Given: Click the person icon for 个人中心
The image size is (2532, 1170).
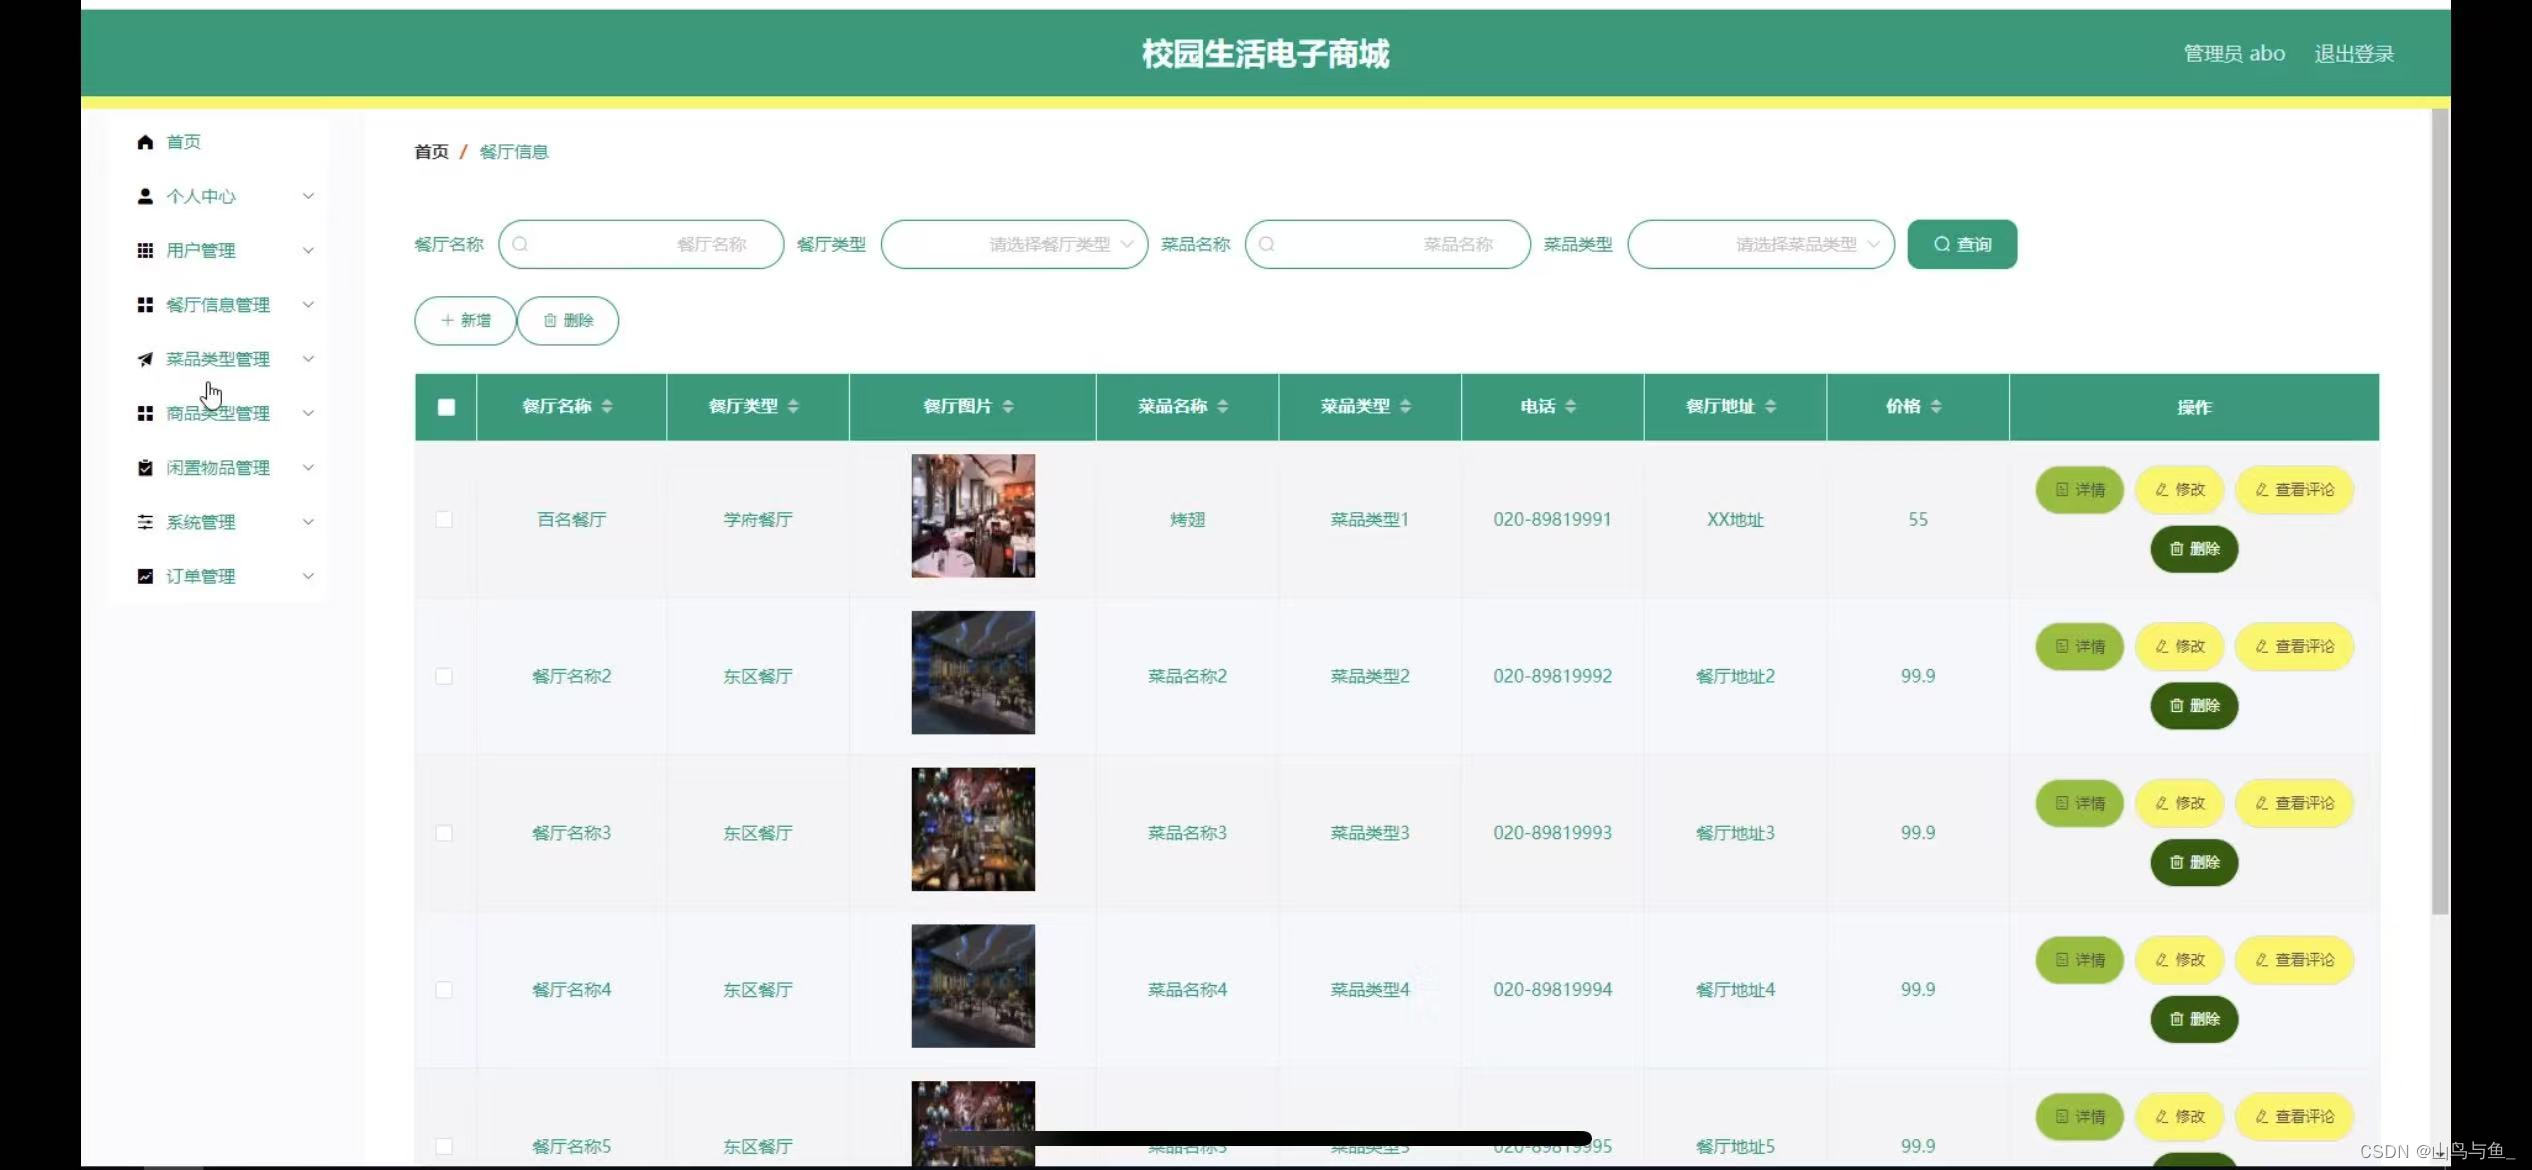Looking at the screenshot, I should tap(145, 196).
